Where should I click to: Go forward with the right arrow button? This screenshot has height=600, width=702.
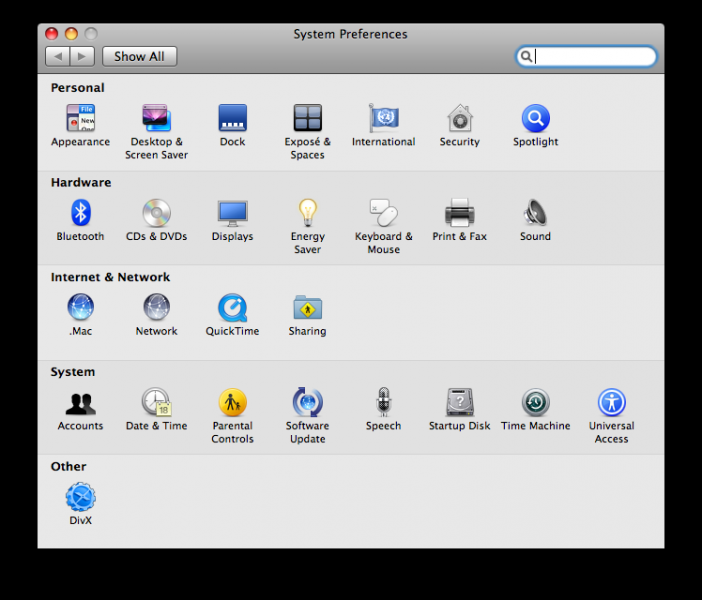point(82,56)
